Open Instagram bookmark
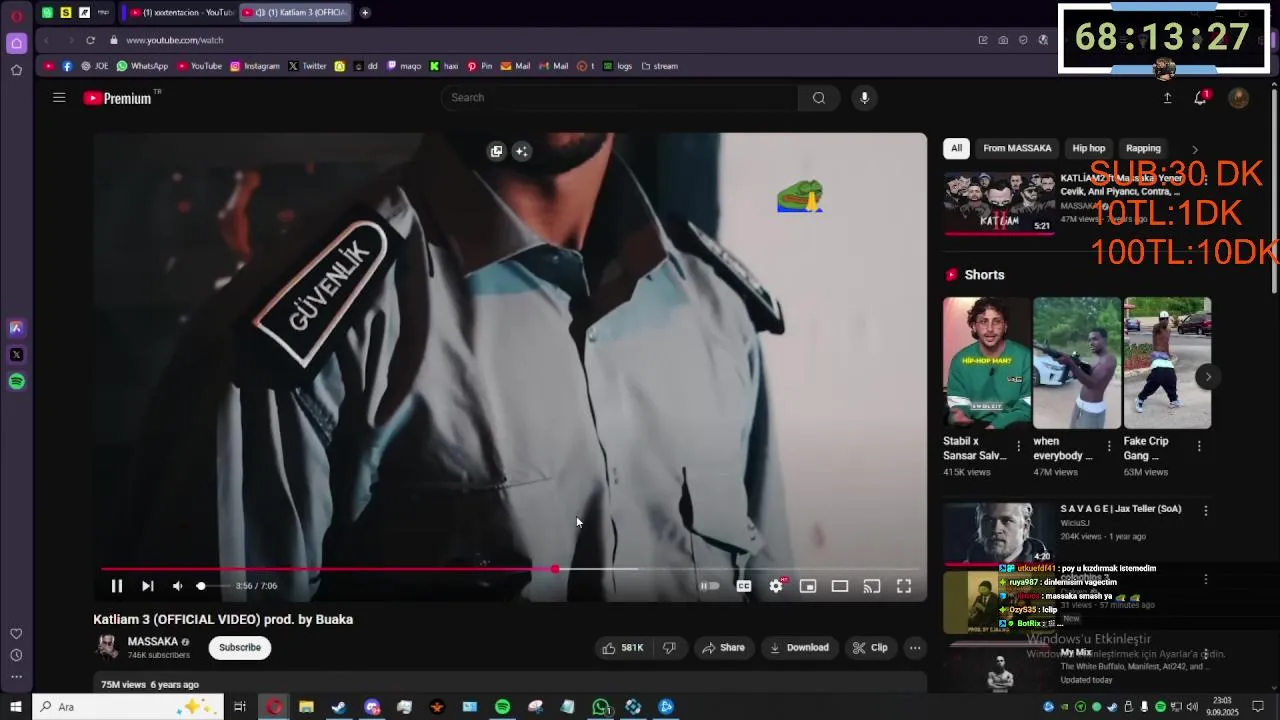 [255, 66]
